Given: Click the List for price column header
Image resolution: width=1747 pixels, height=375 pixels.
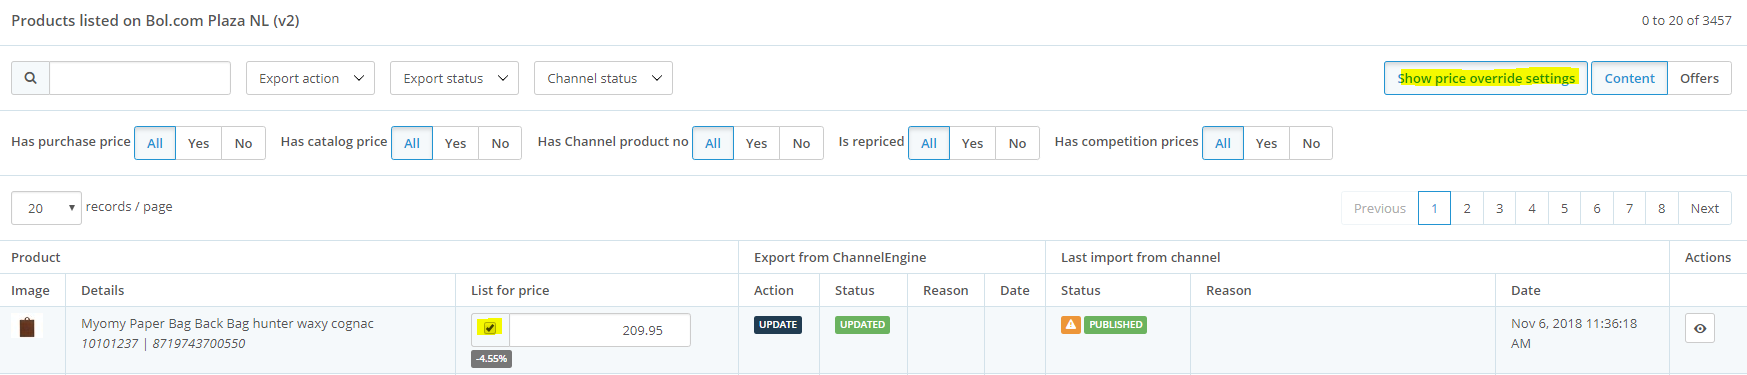Looking at the screenshot, I should [x=510, y=290].
